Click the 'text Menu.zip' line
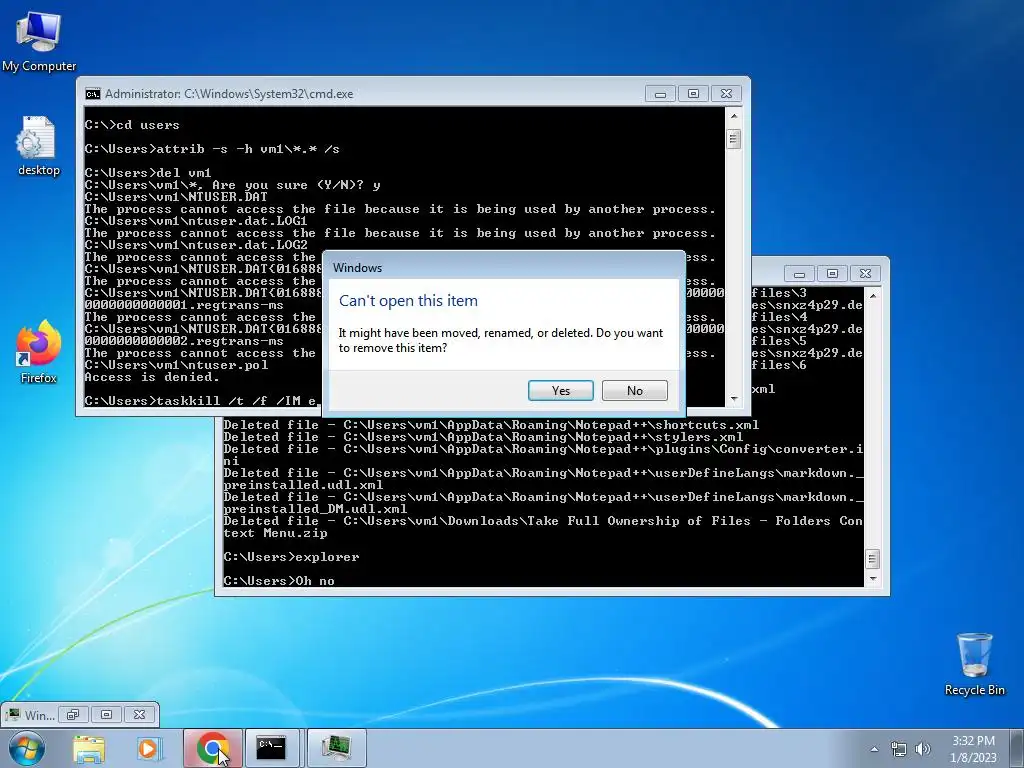 (275, 533)
